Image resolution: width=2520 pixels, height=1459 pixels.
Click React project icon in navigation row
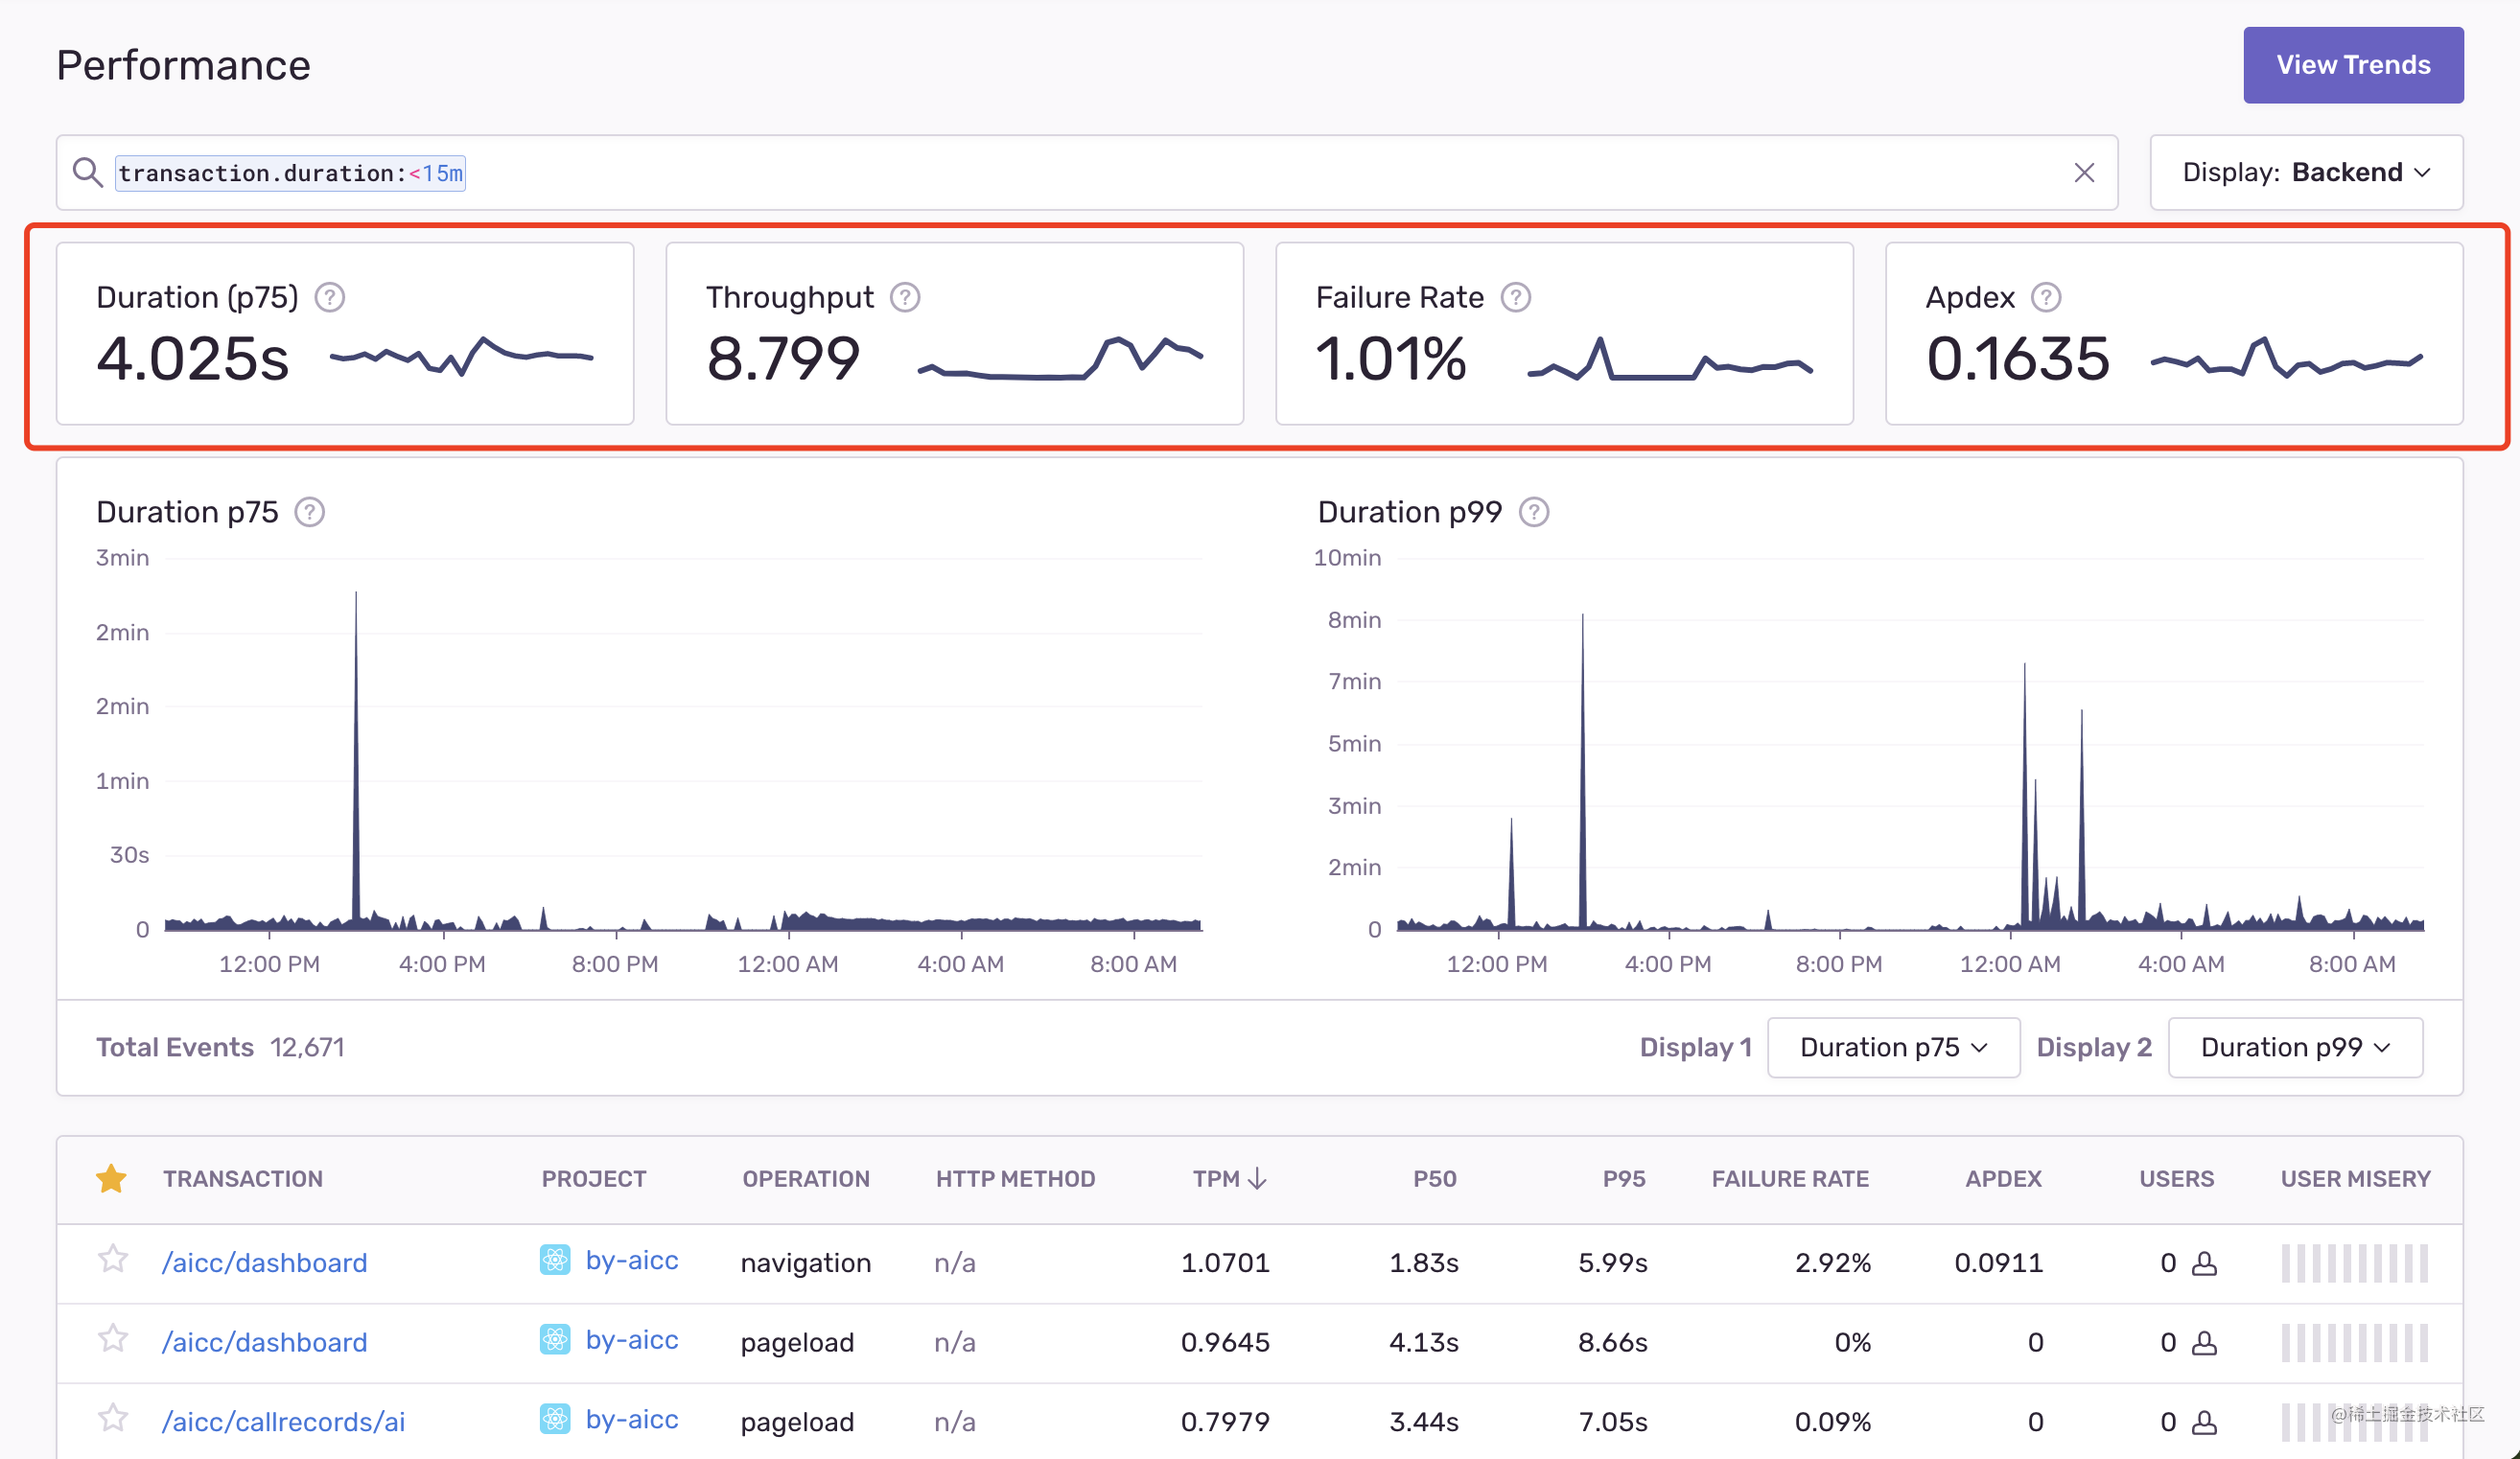point(555,1260)
